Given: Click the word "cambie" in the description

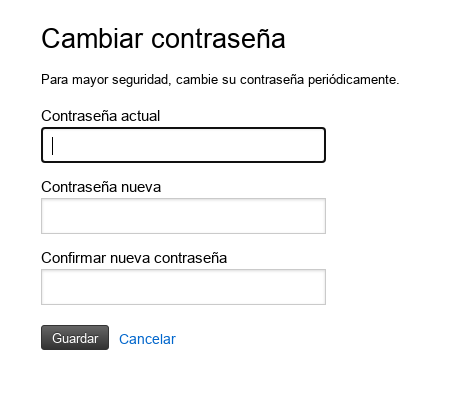Looking at the screenshot, I should [x=197, y=80].
